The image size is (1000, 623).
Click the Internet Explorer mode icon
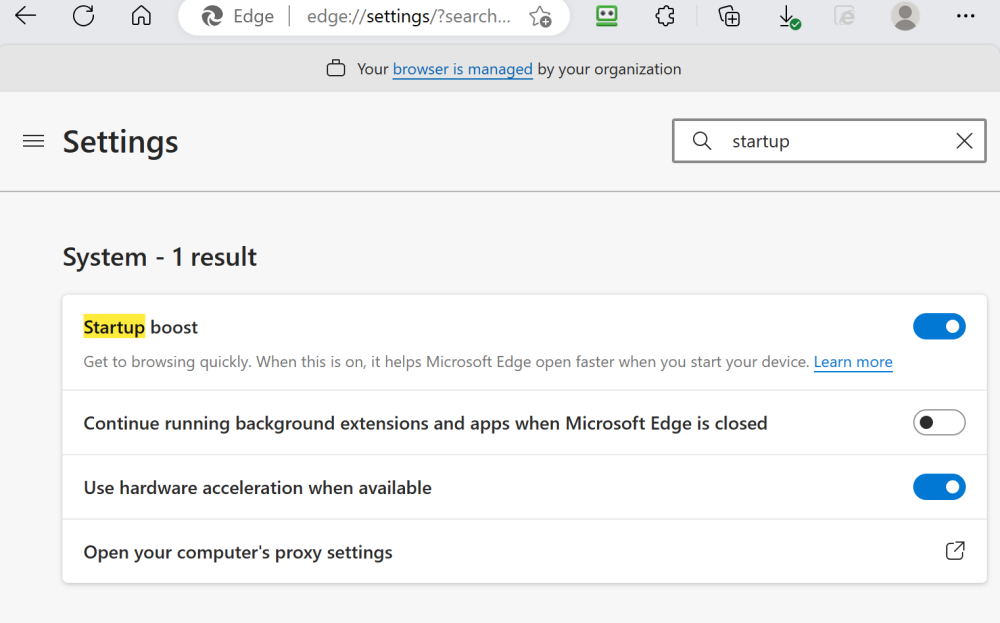coord(844,15)
